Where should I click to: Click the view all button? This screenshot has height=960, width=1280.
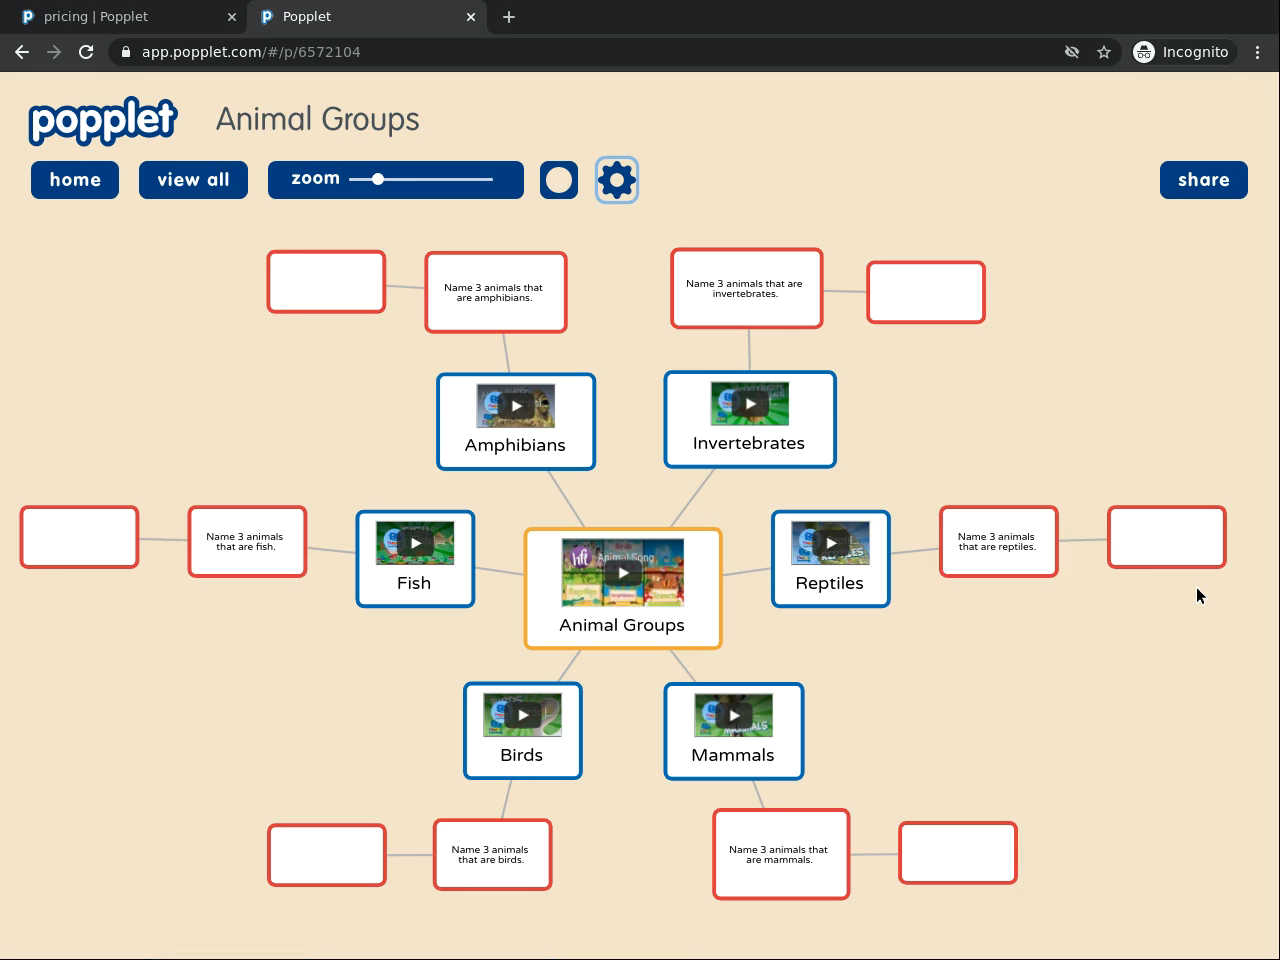[193, 180]
